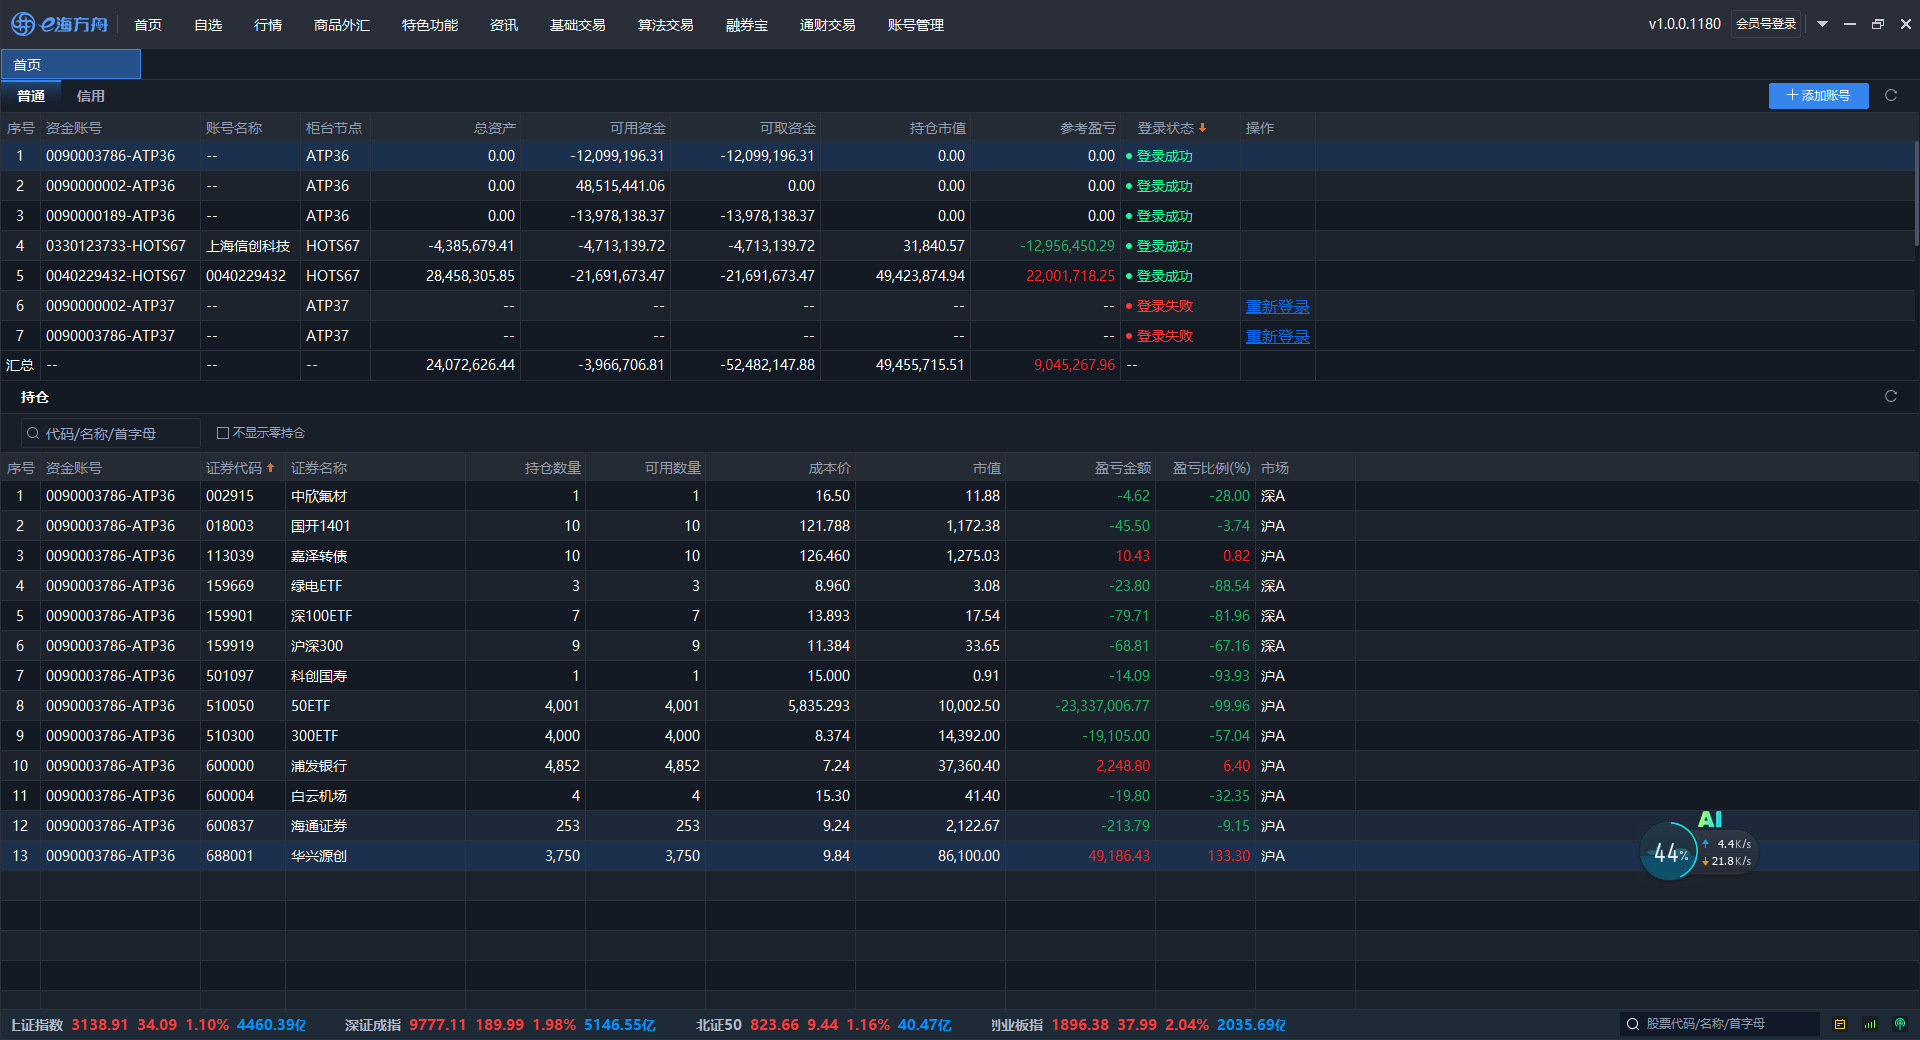Restore down the application window
Viewport: 1920px width, 1040px height.
1878,24
